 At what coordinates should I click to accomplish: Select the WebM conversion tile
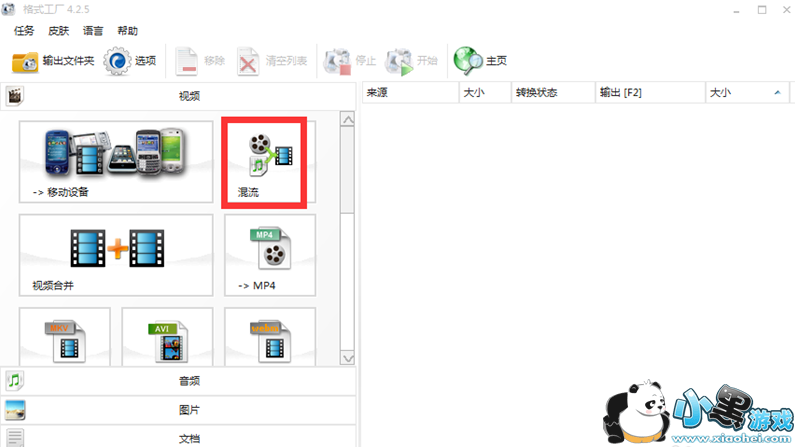[x=270, y=337]
